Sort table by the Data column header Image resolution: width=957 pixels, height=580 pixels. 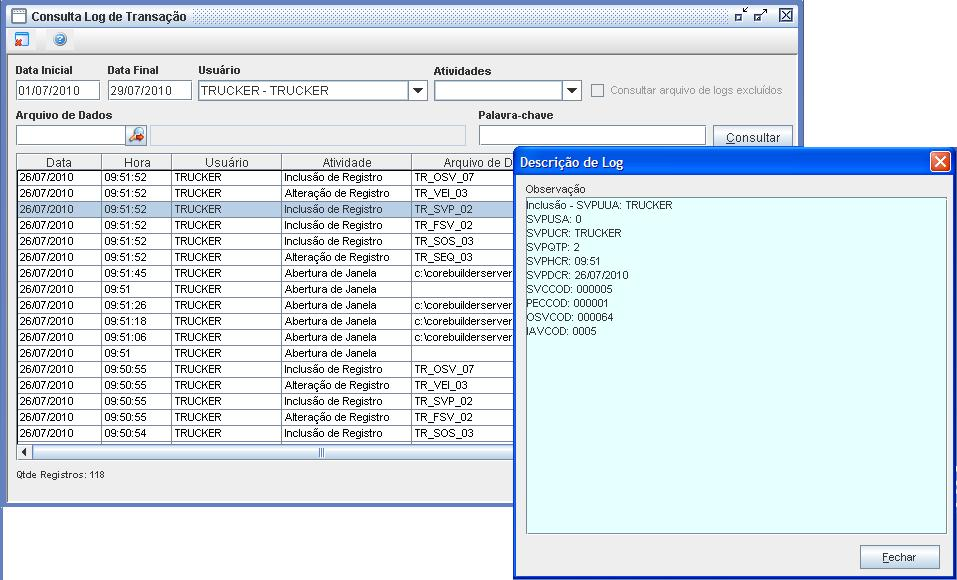click(59, 162)
